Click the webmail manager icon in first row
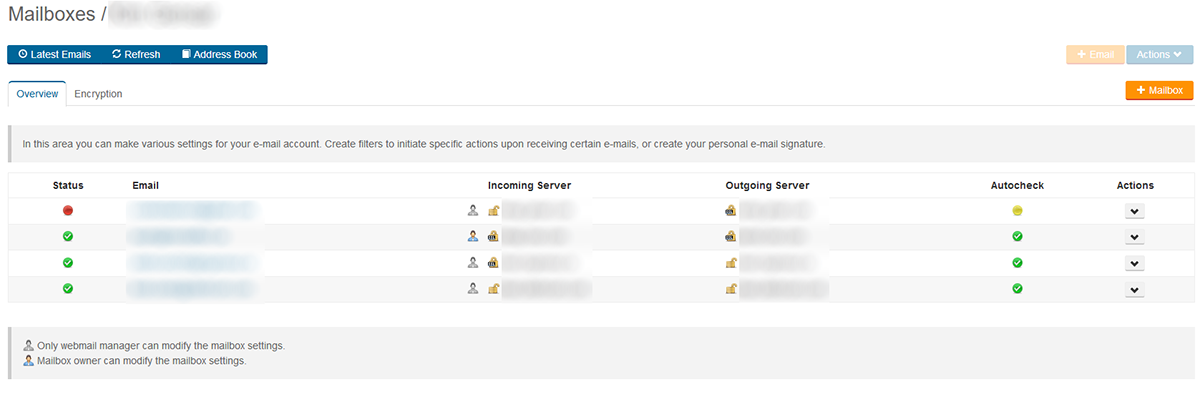This screenshot has width=1200, height=395. (473, 211)
